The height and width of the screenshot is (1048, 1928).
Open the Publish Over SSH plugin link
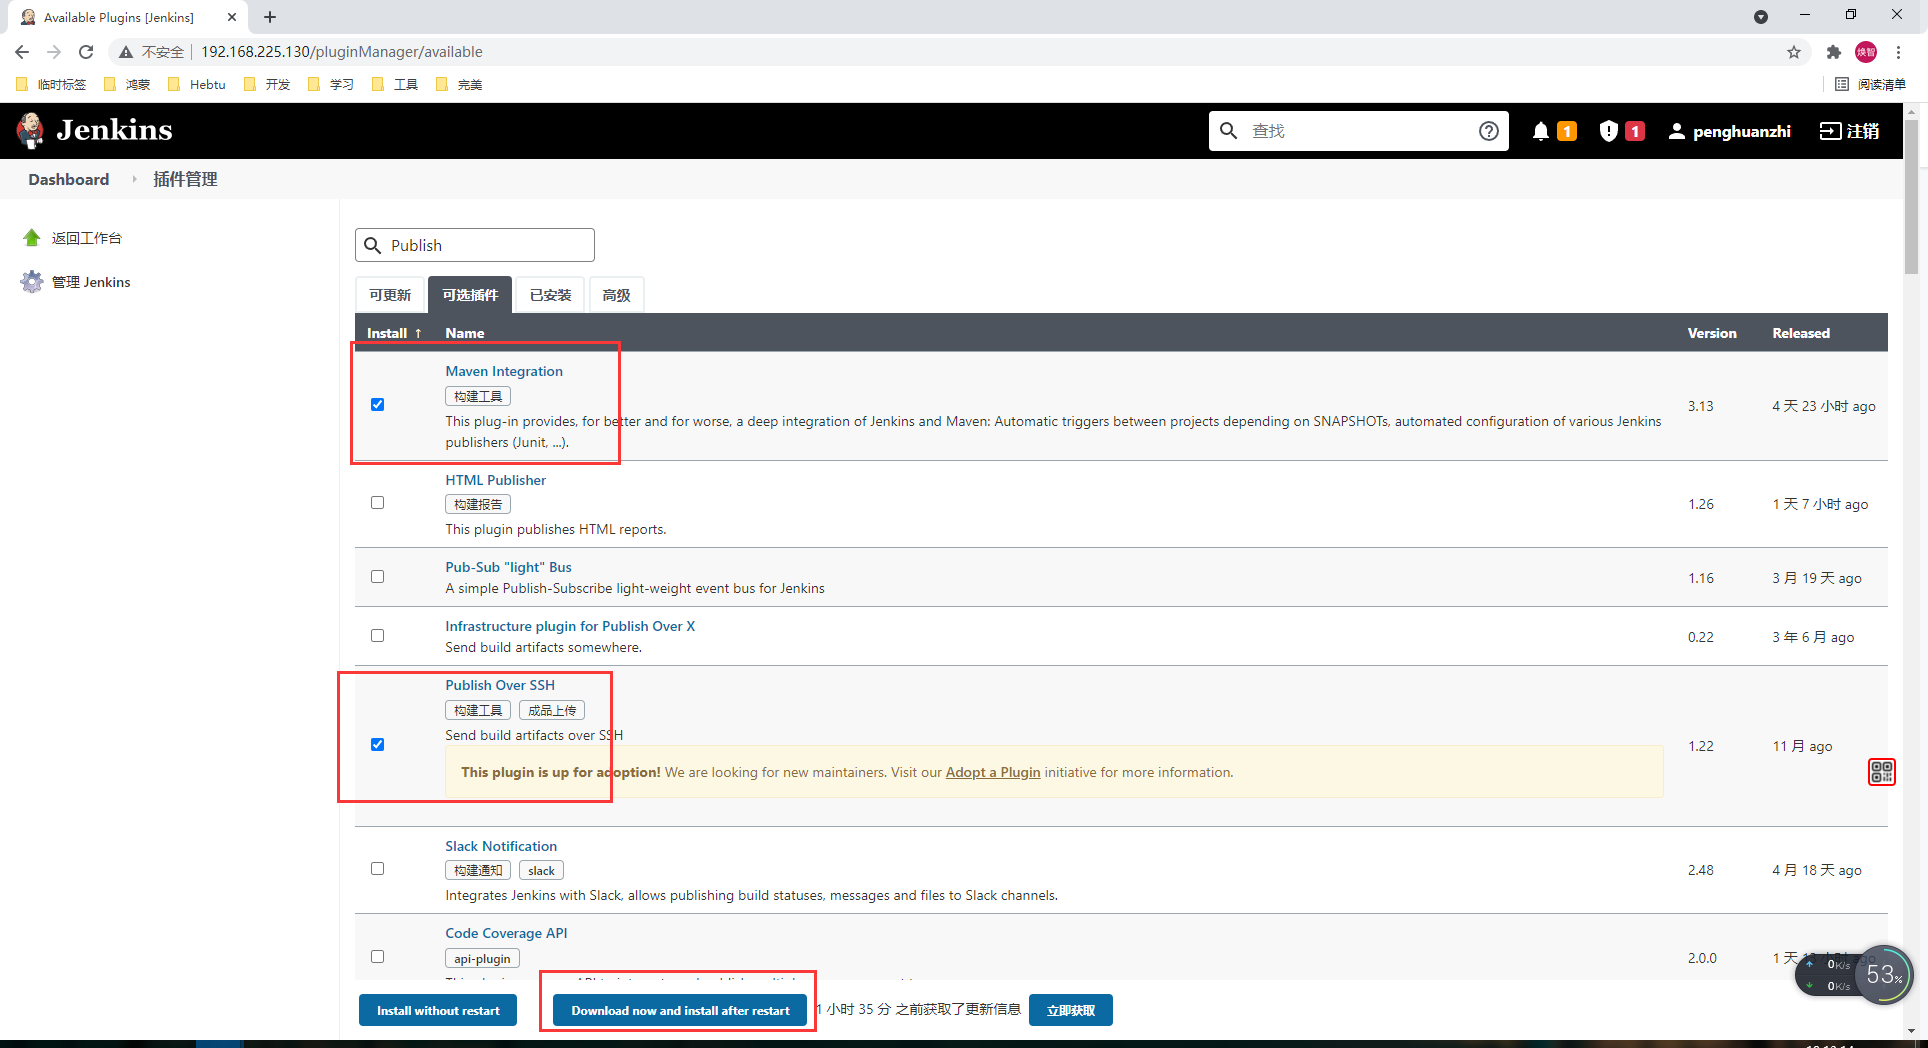pos(500,685)
